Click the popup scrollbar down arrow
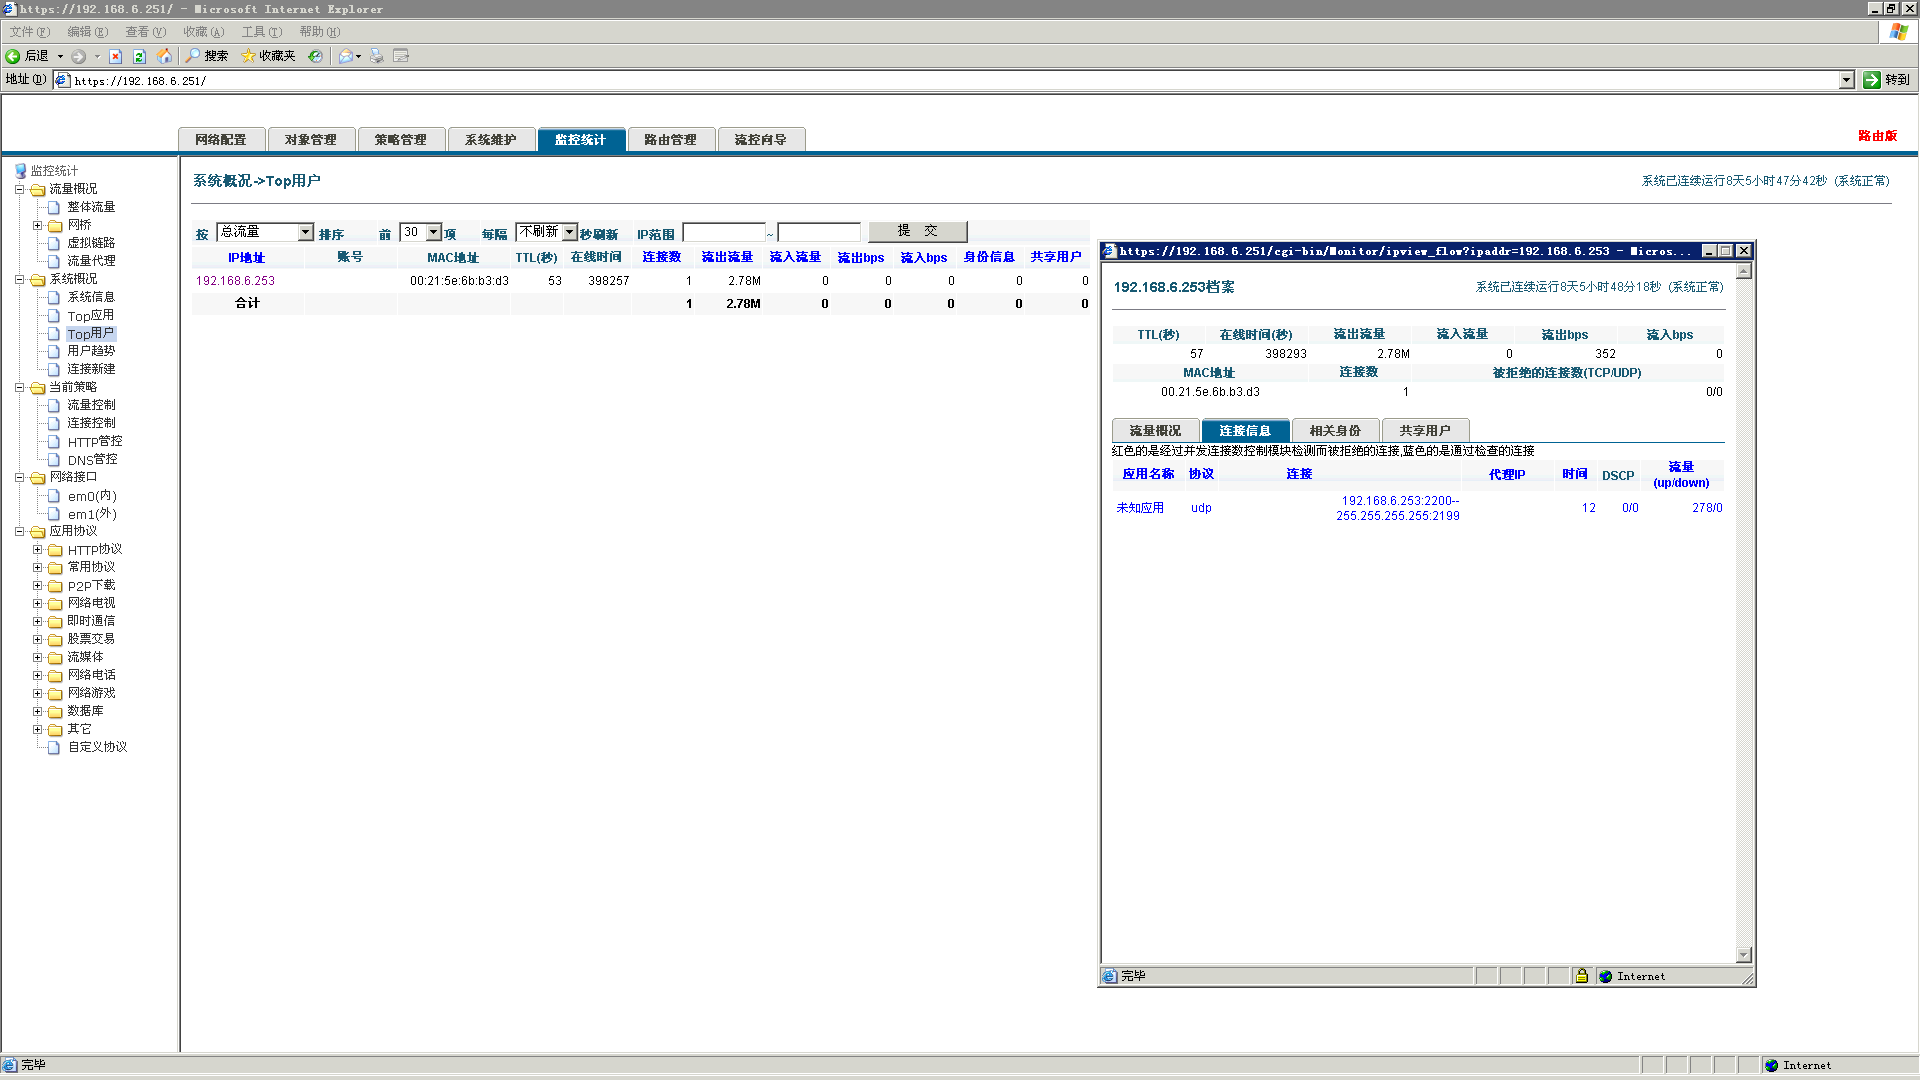The height and width of the screenshot is (1080, 1920). 1744,955
